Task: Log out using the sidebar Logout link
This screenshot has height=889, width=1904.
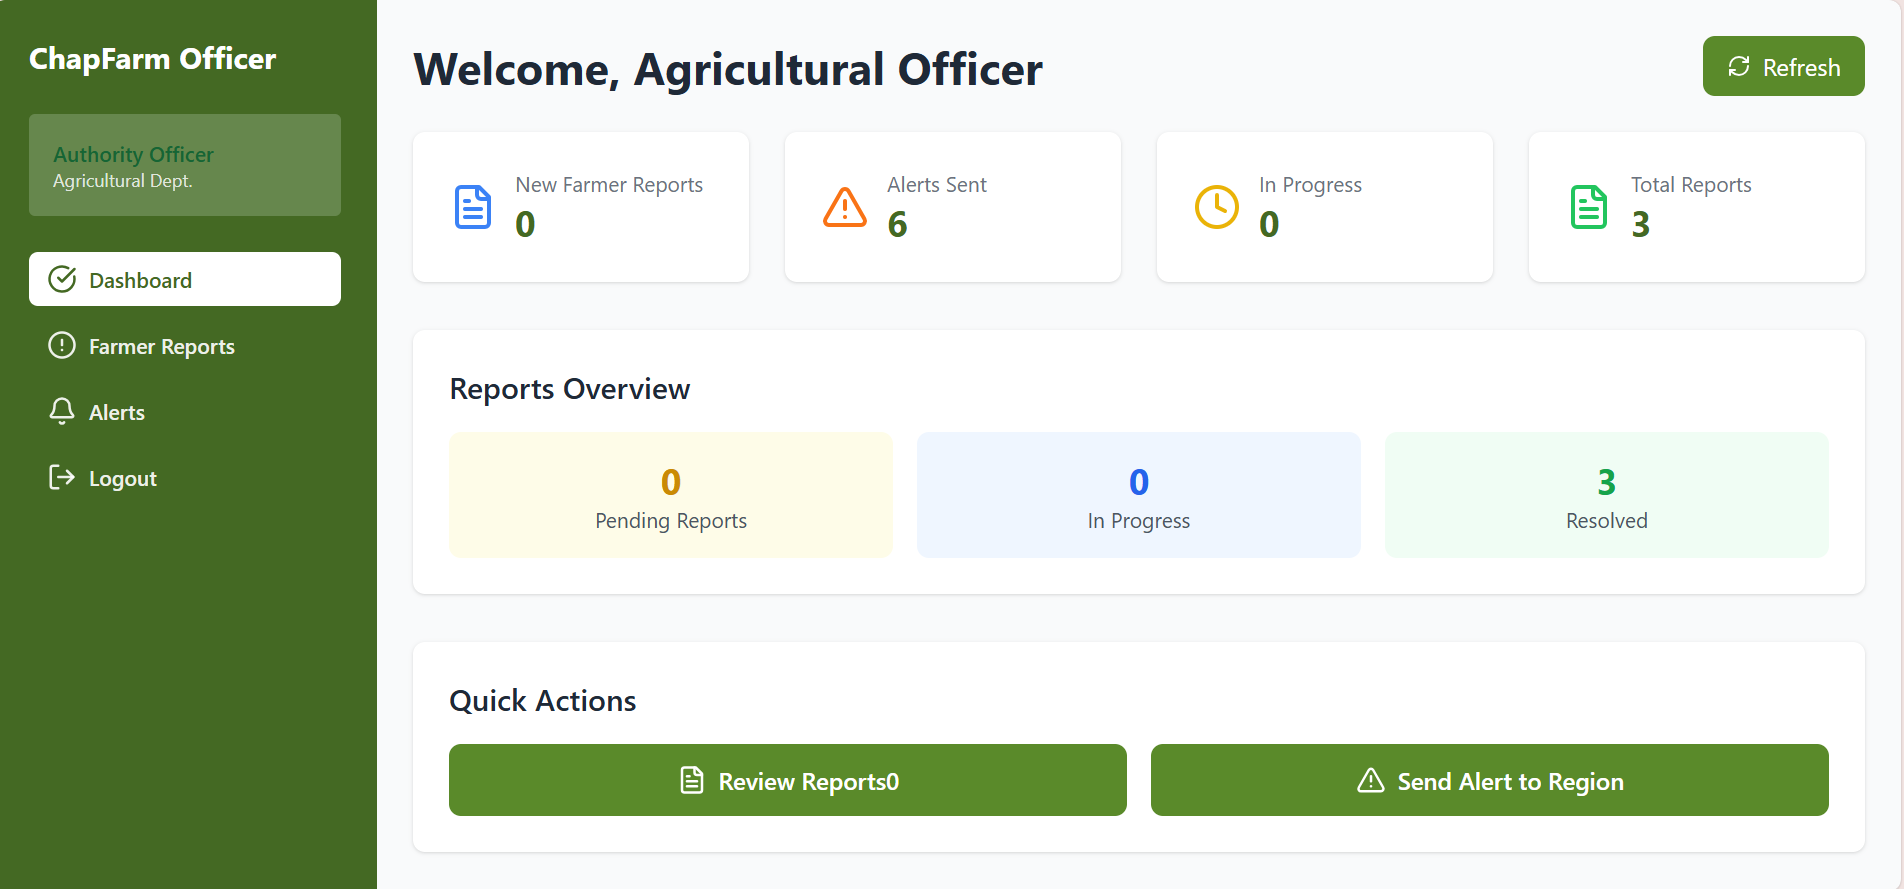Action: pyautogui.click(x=123, y=478)
